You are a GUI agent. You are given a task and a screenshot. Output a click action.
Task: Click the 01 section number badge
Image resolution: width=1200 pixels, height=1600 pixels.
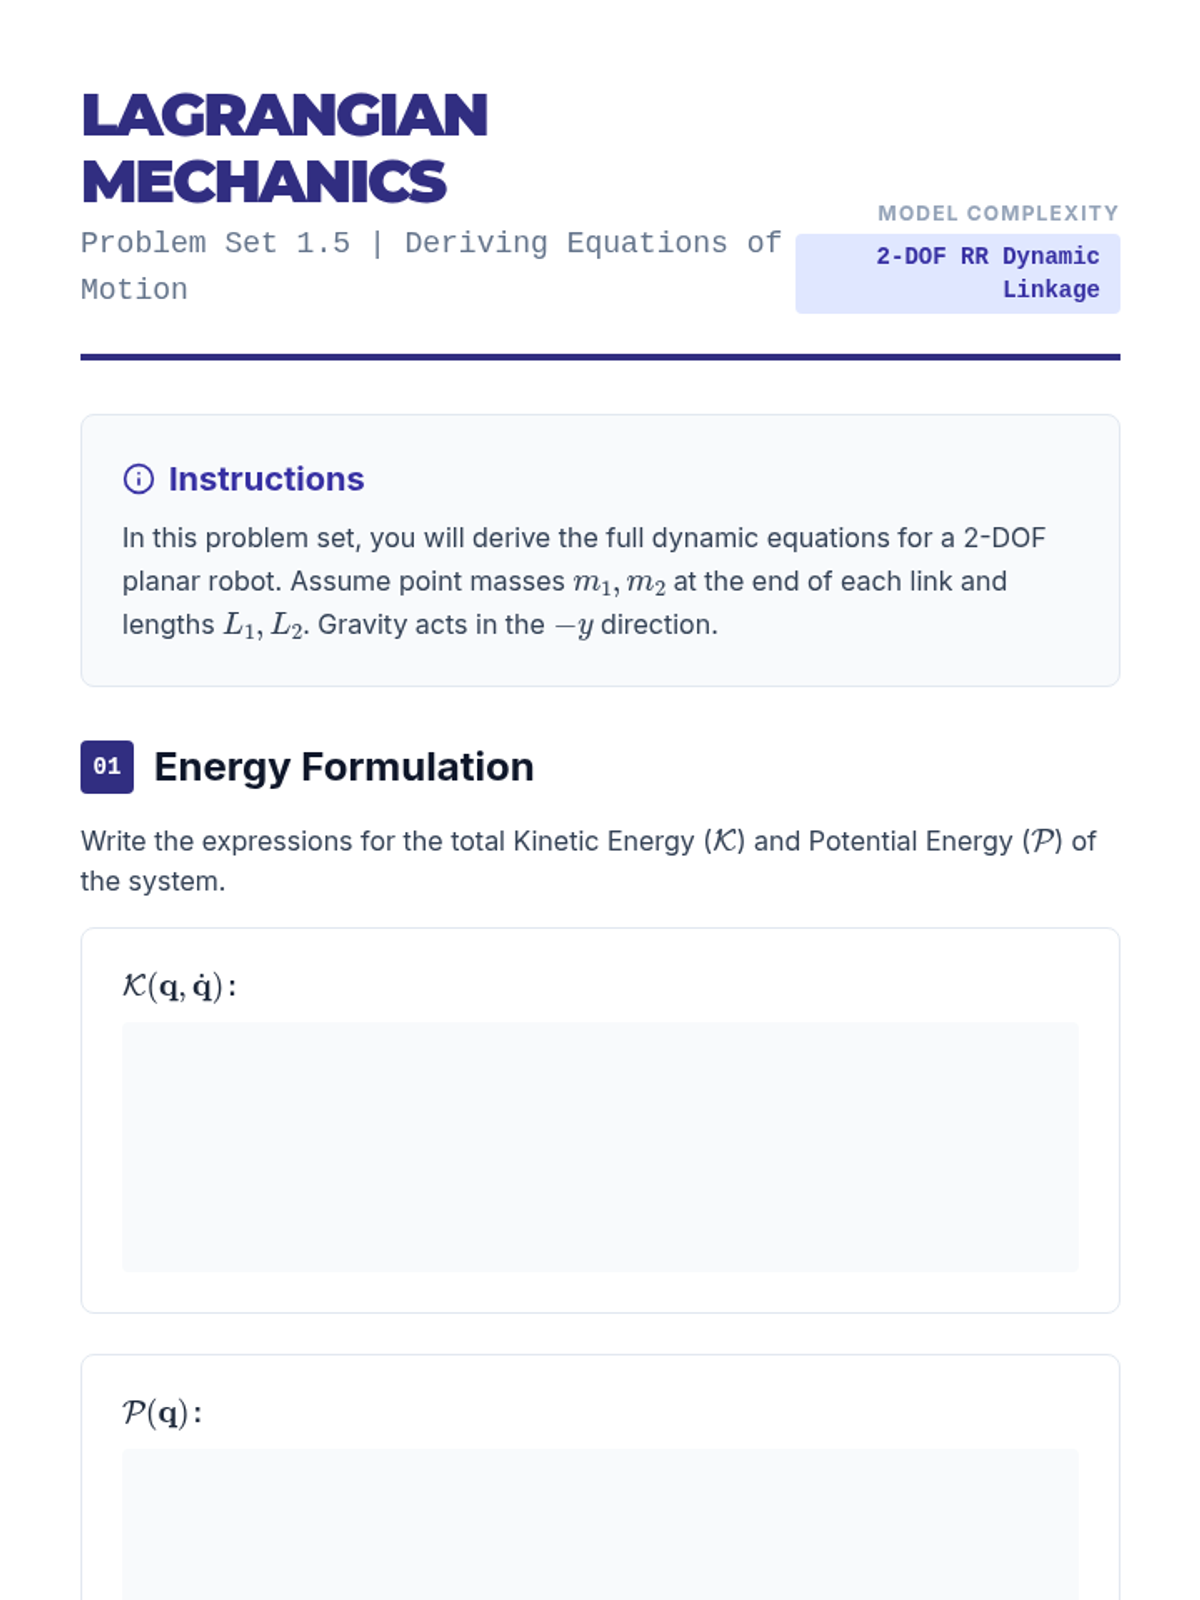coord(107,767)
